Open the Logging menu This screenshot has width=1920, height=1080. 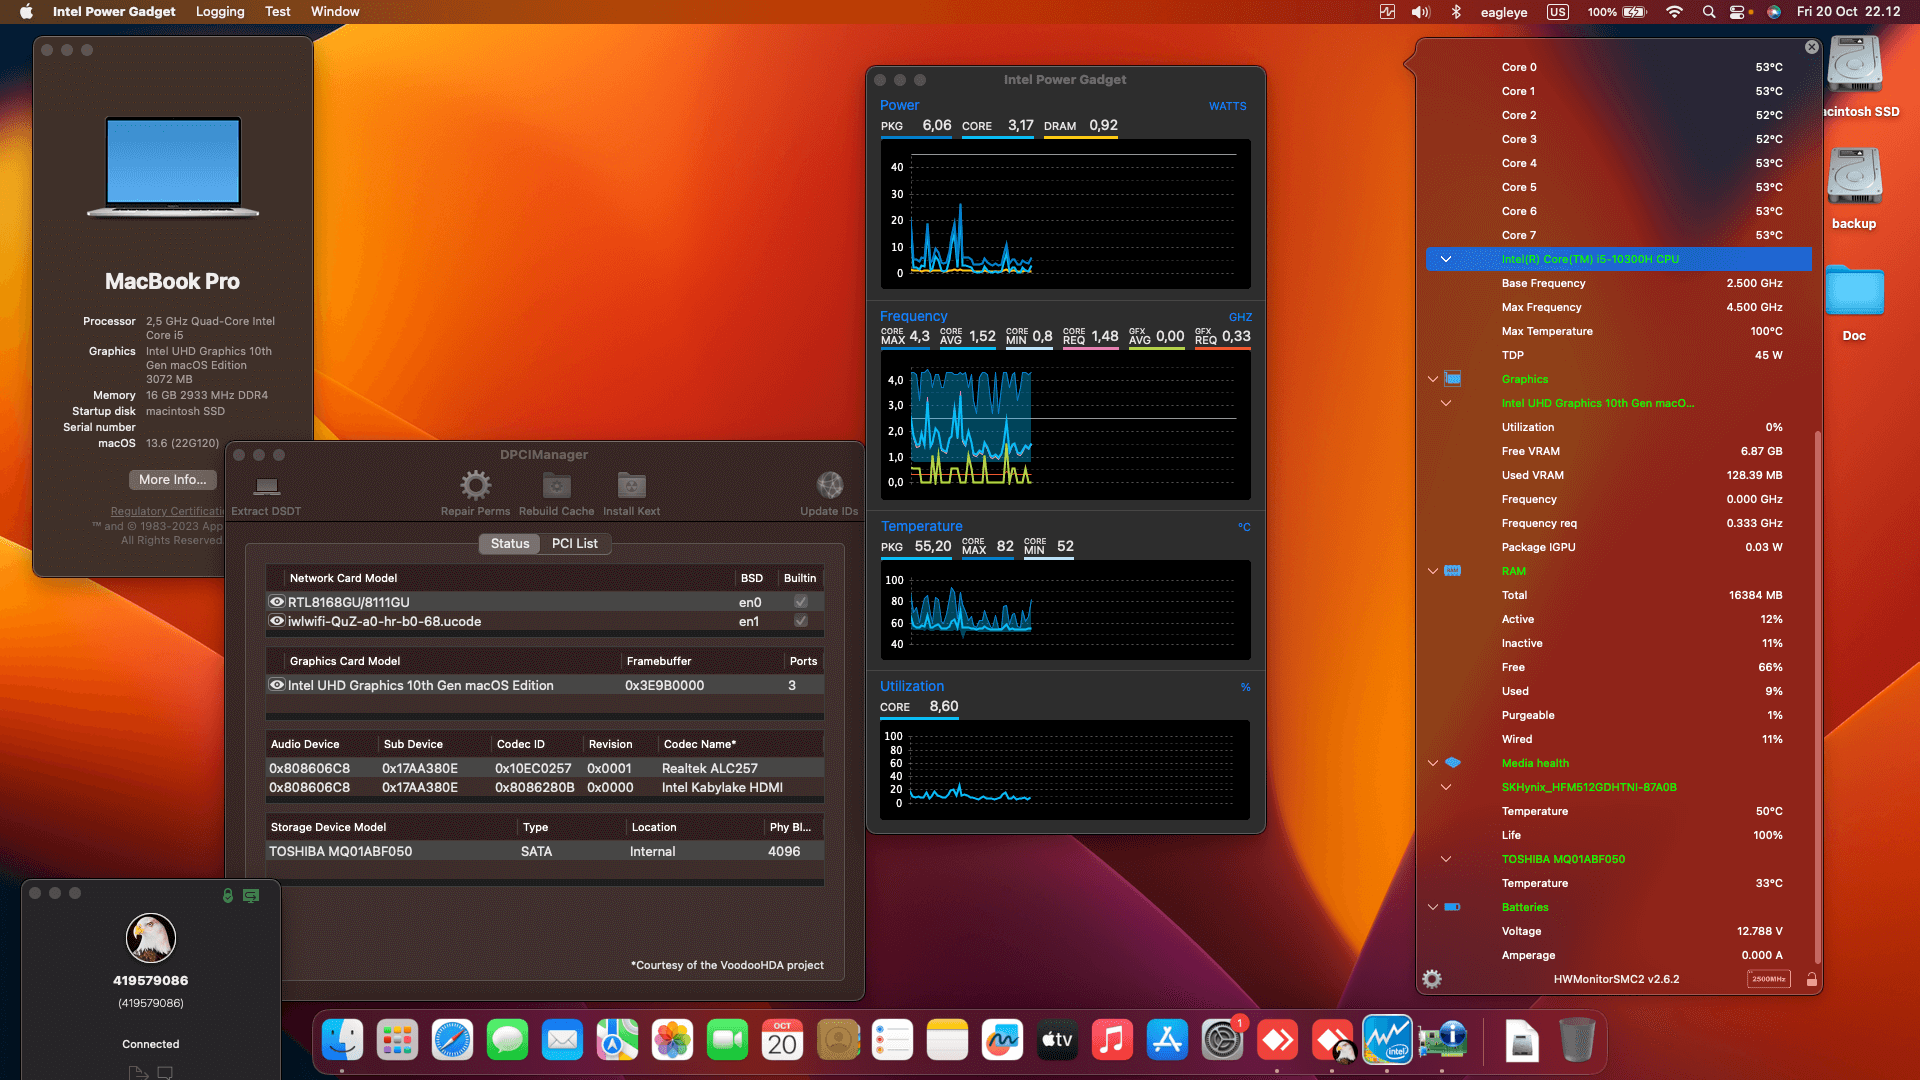tap(220, 12)
